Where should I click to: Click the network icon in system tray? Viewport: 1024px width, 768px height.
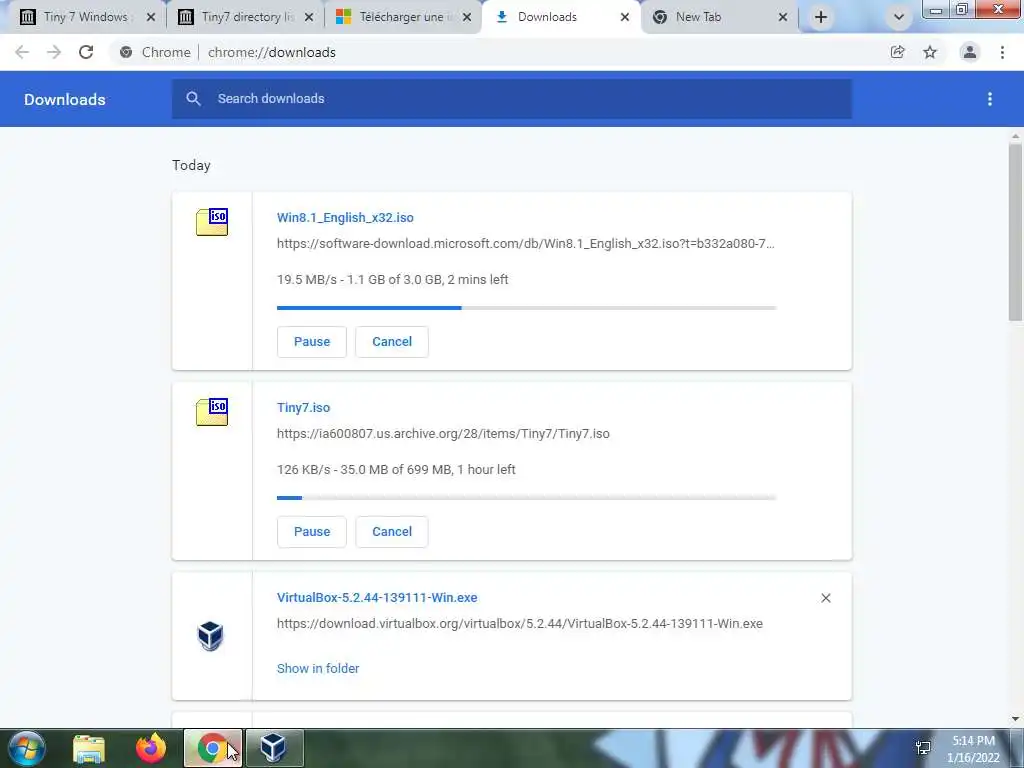pyautogui.click(x=923, y=748)
